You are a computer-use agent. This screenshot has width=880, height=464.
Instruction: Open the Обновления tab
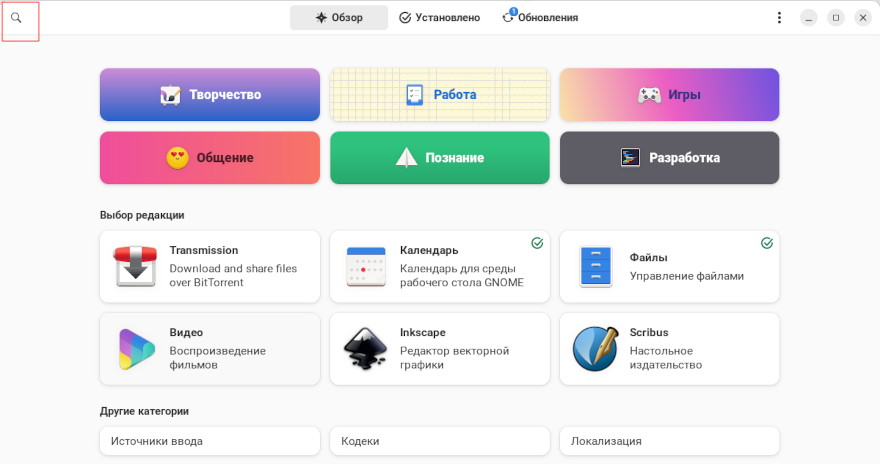[x=540, y=18]
